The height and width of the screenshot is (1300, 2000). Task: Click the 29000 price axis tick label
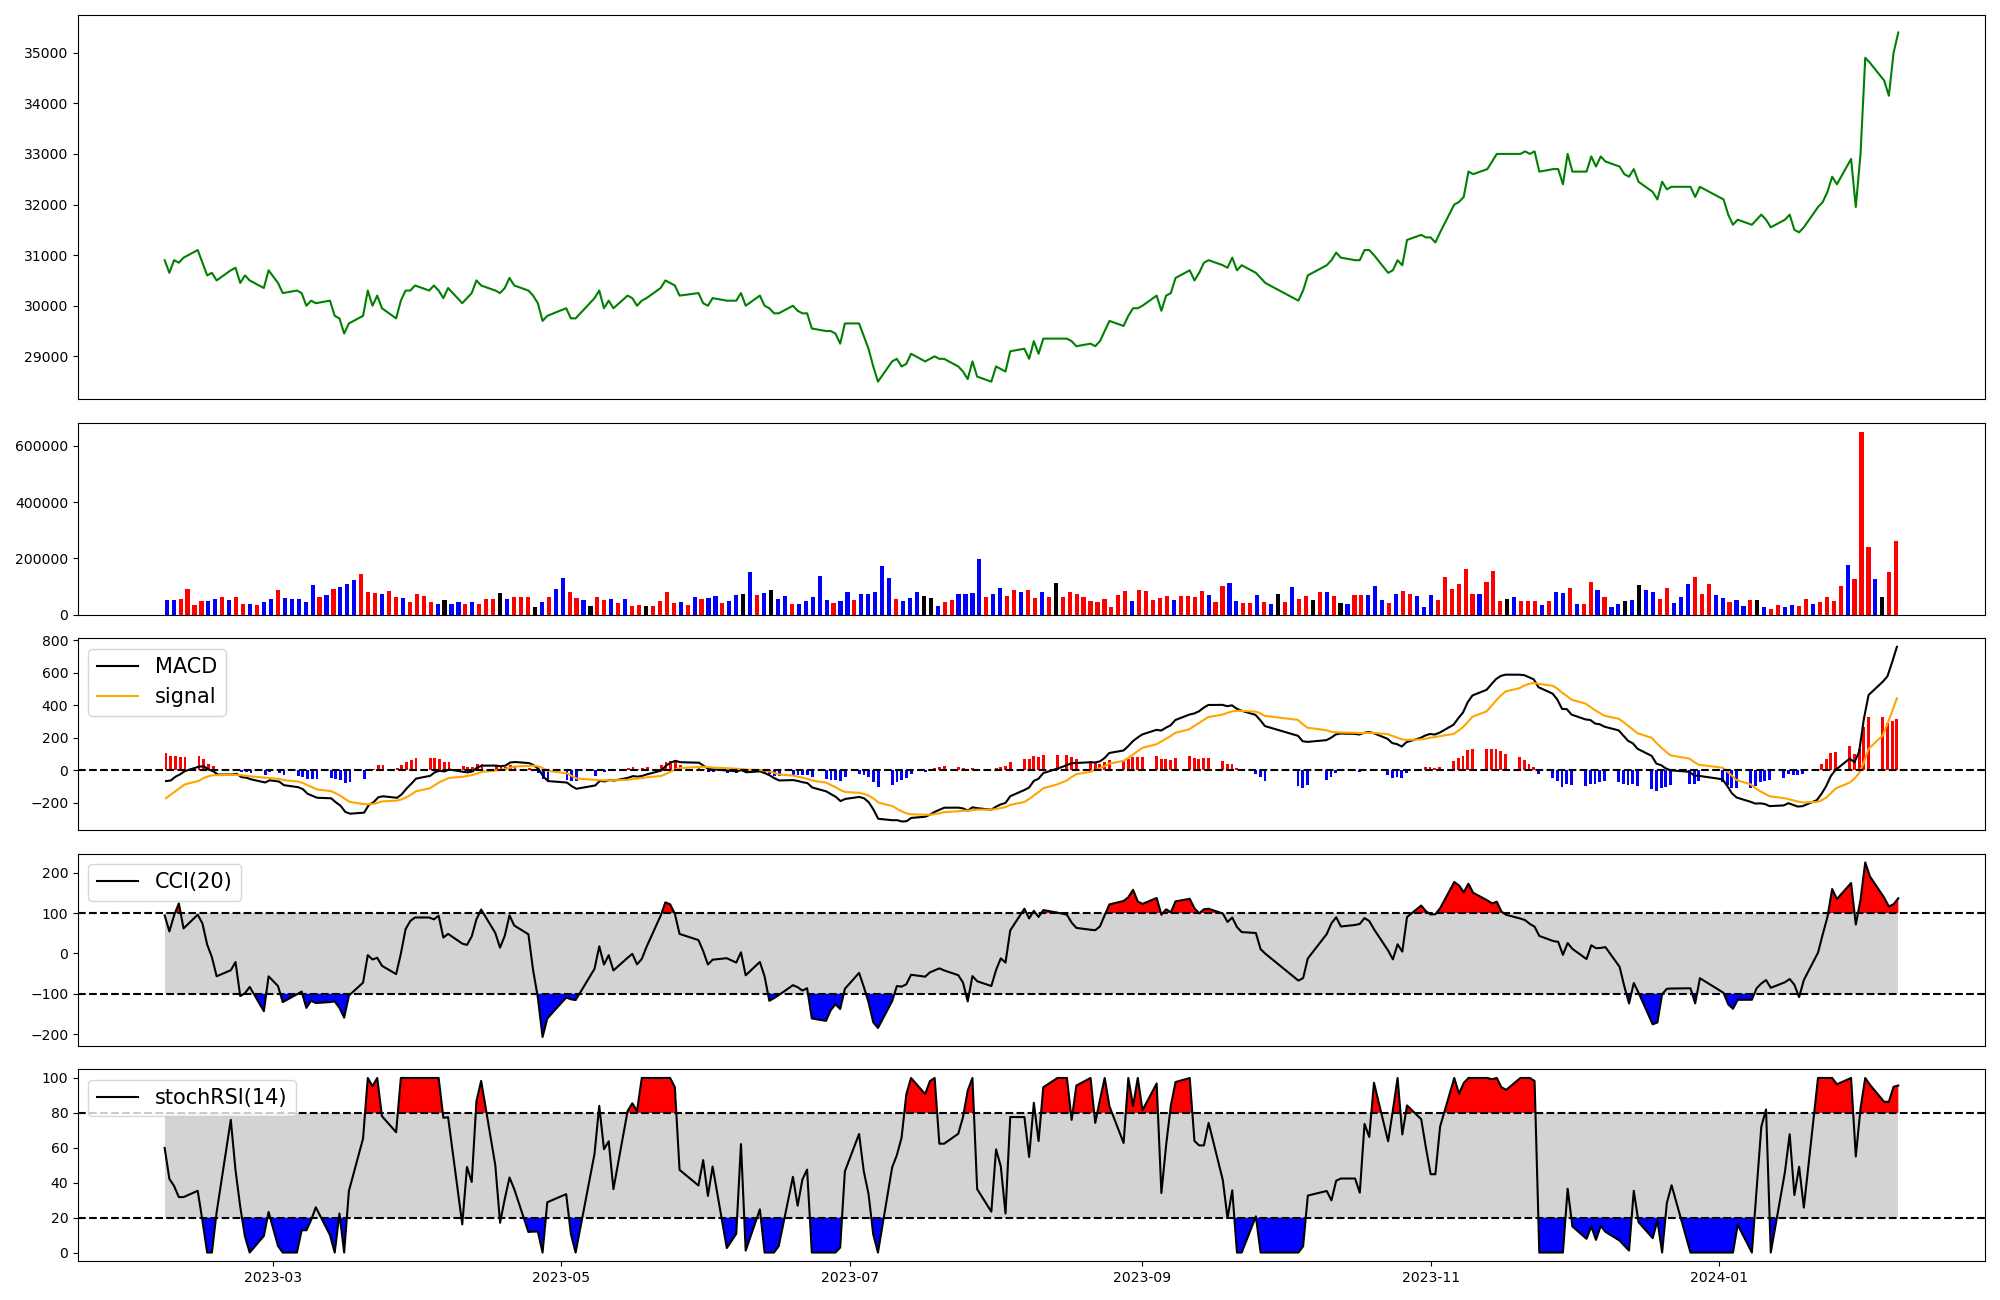point(45,357)
